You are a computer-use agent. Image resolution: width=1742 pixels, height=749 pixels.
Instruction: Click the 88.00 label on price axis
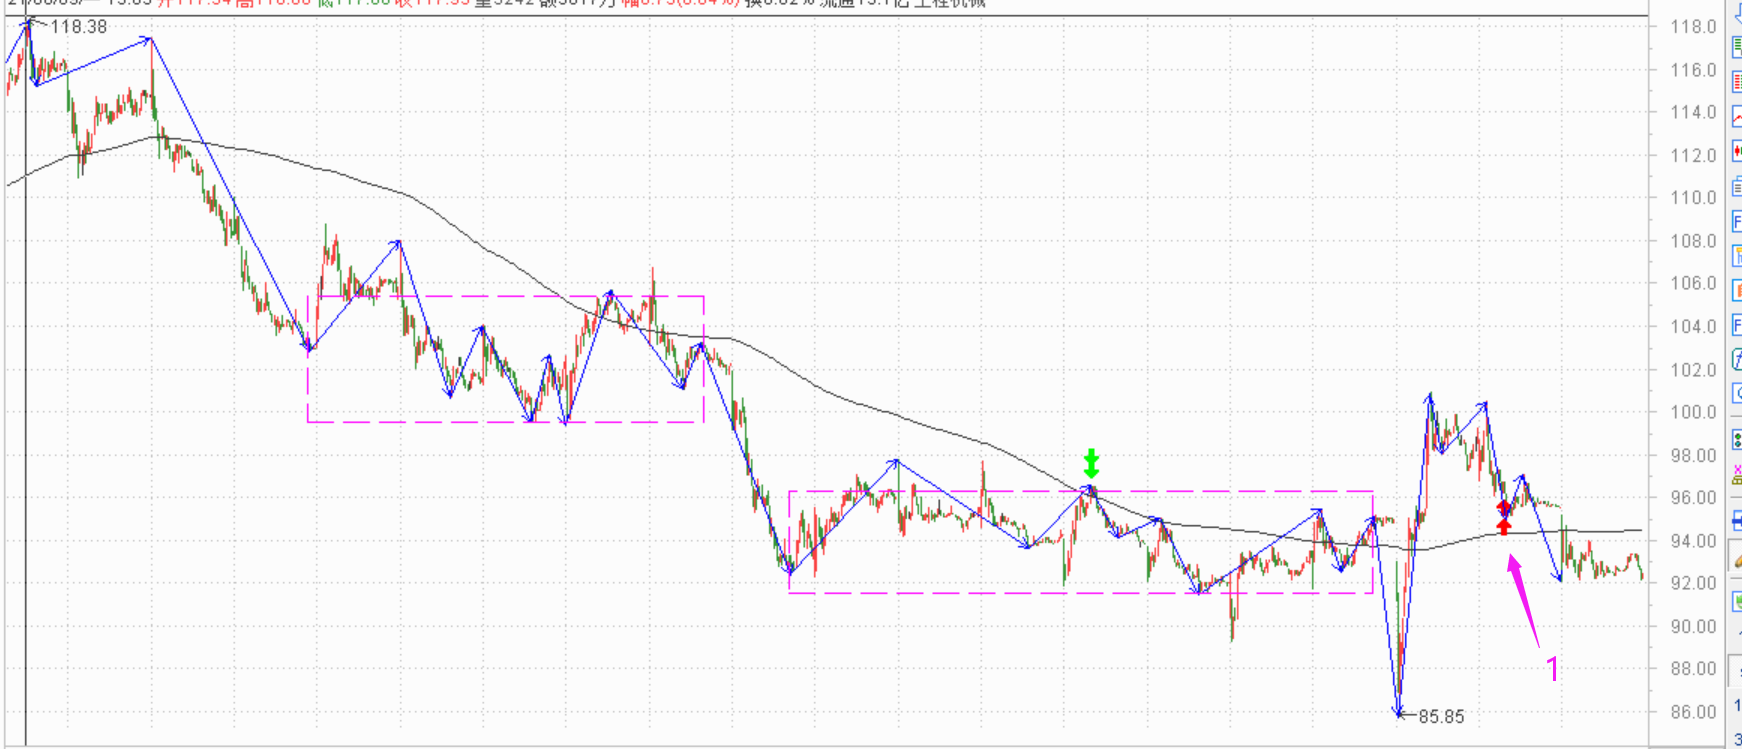coord(1693,668)
